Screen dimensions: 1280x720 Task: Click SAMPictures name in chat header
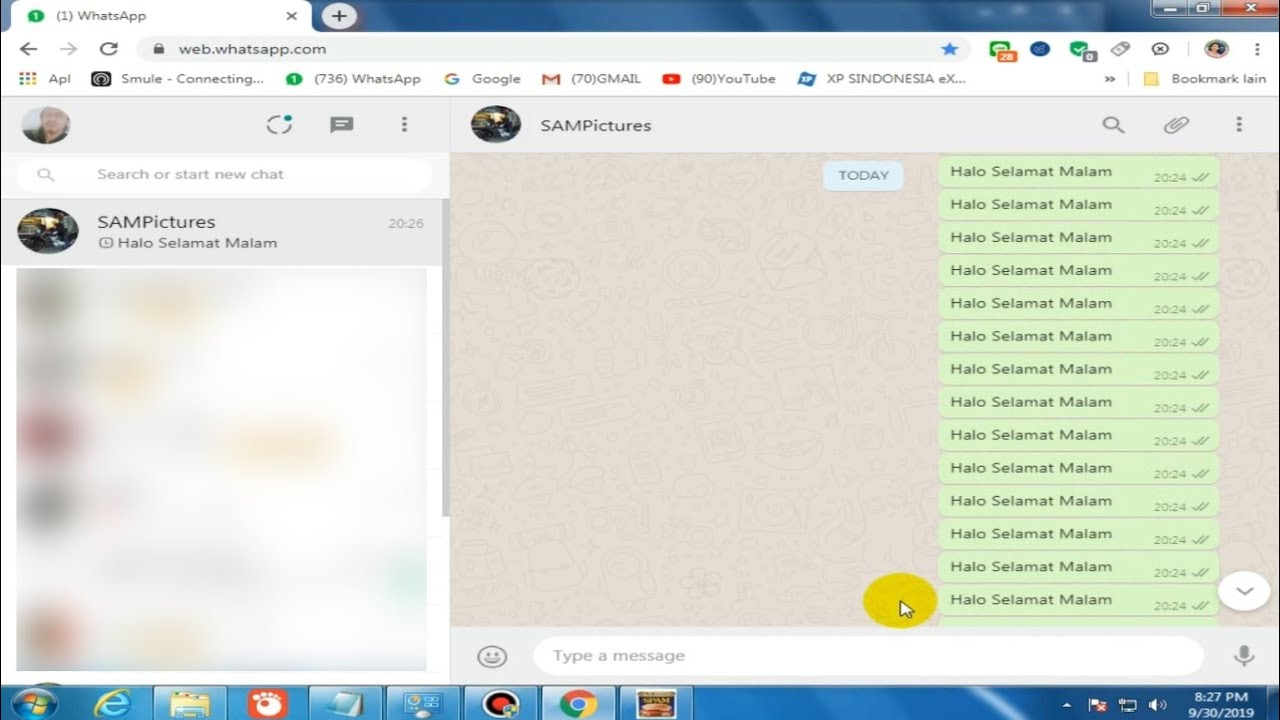[596, 125]
